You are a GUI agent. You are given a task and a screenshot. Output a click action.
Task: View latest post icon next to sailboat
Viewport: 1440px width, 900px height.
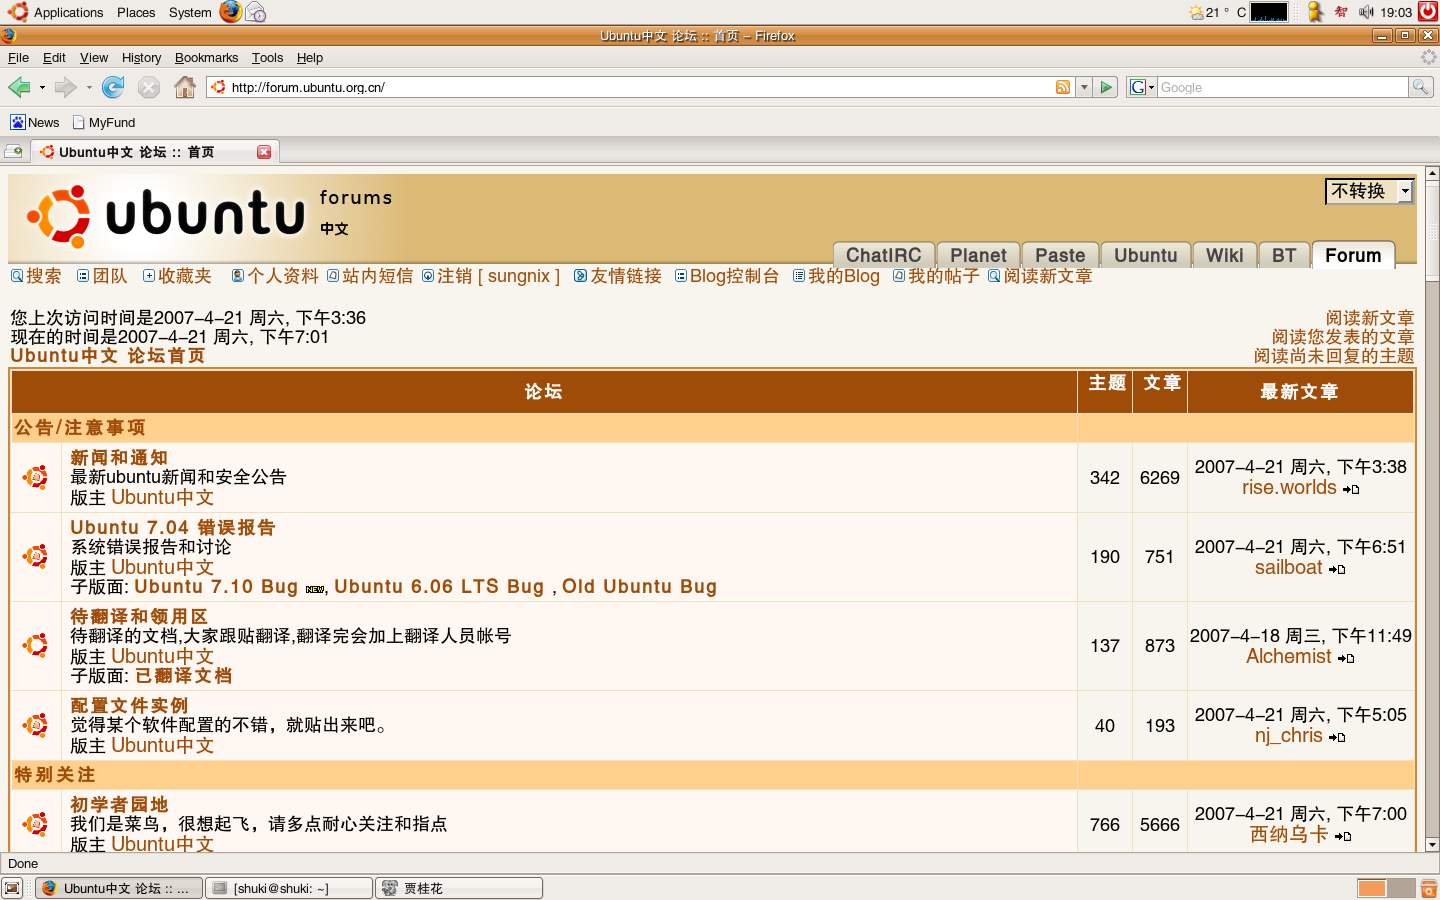(x=1337, y=569)
